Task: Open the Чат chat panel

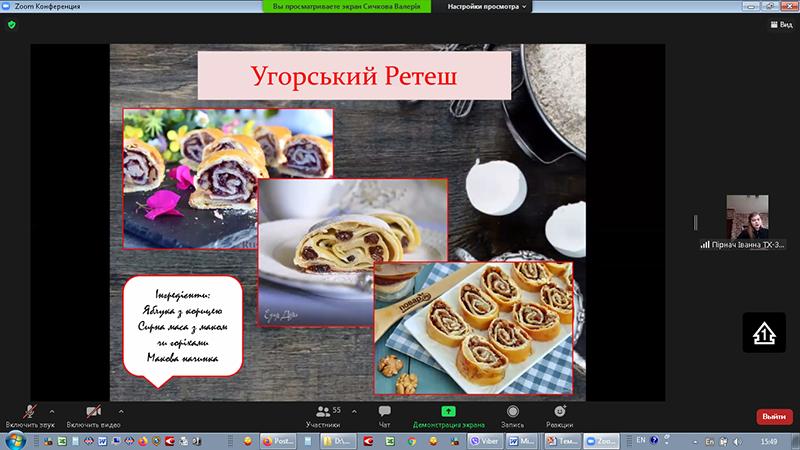Action: (384, 415)
